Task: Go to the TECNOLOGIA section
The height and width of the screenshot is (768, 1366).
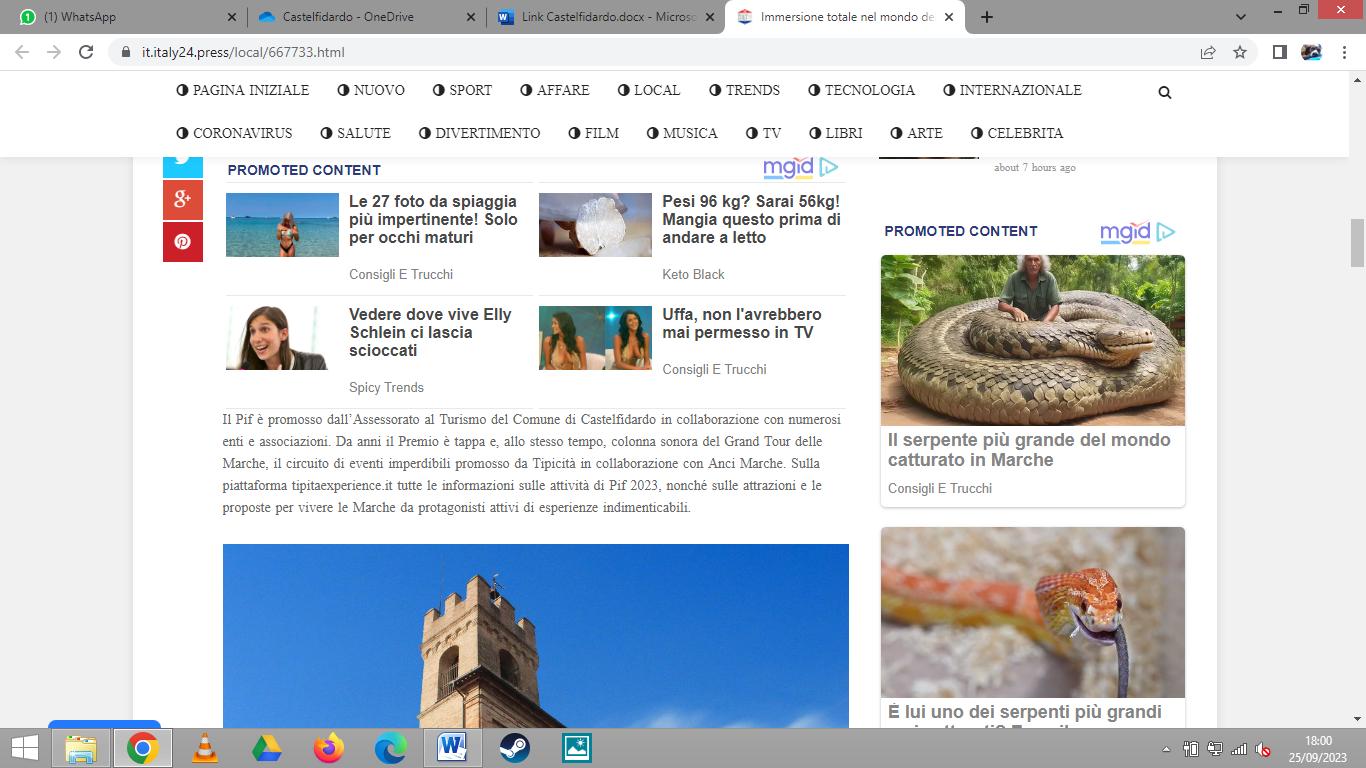Action: click(861, 90)
